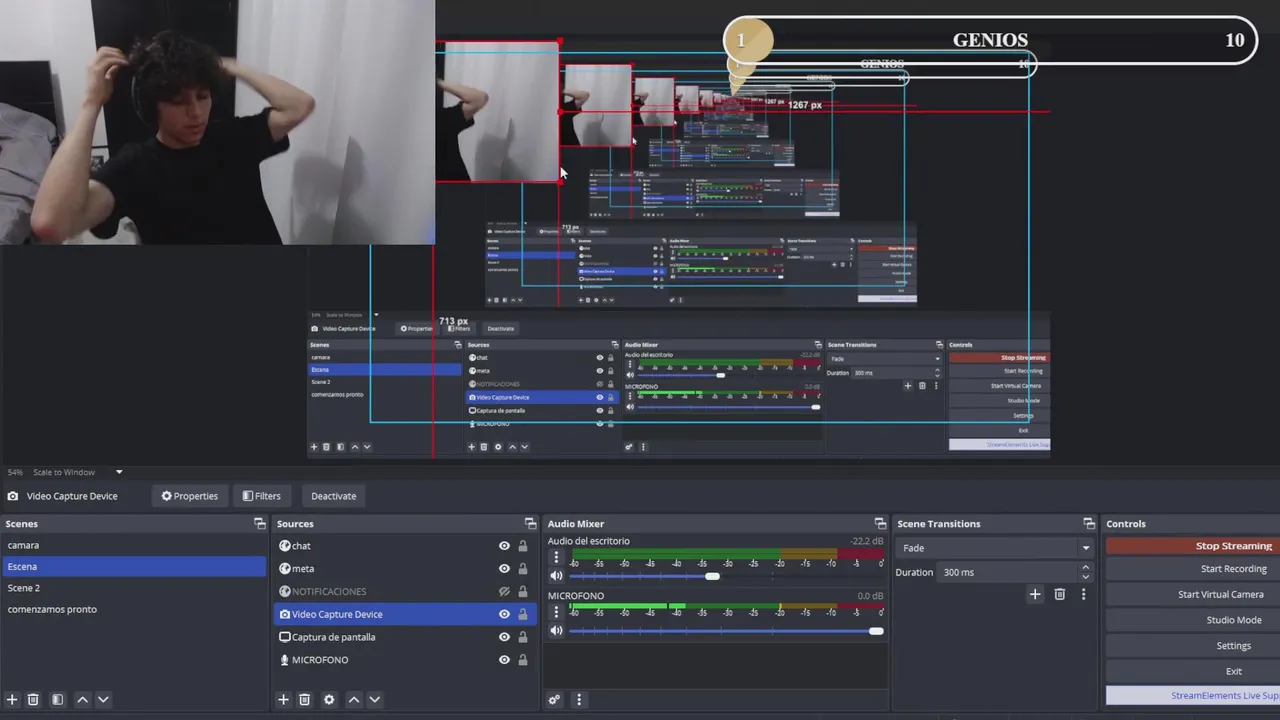
Task: Click the Exit button
Action: (1192, 671)
